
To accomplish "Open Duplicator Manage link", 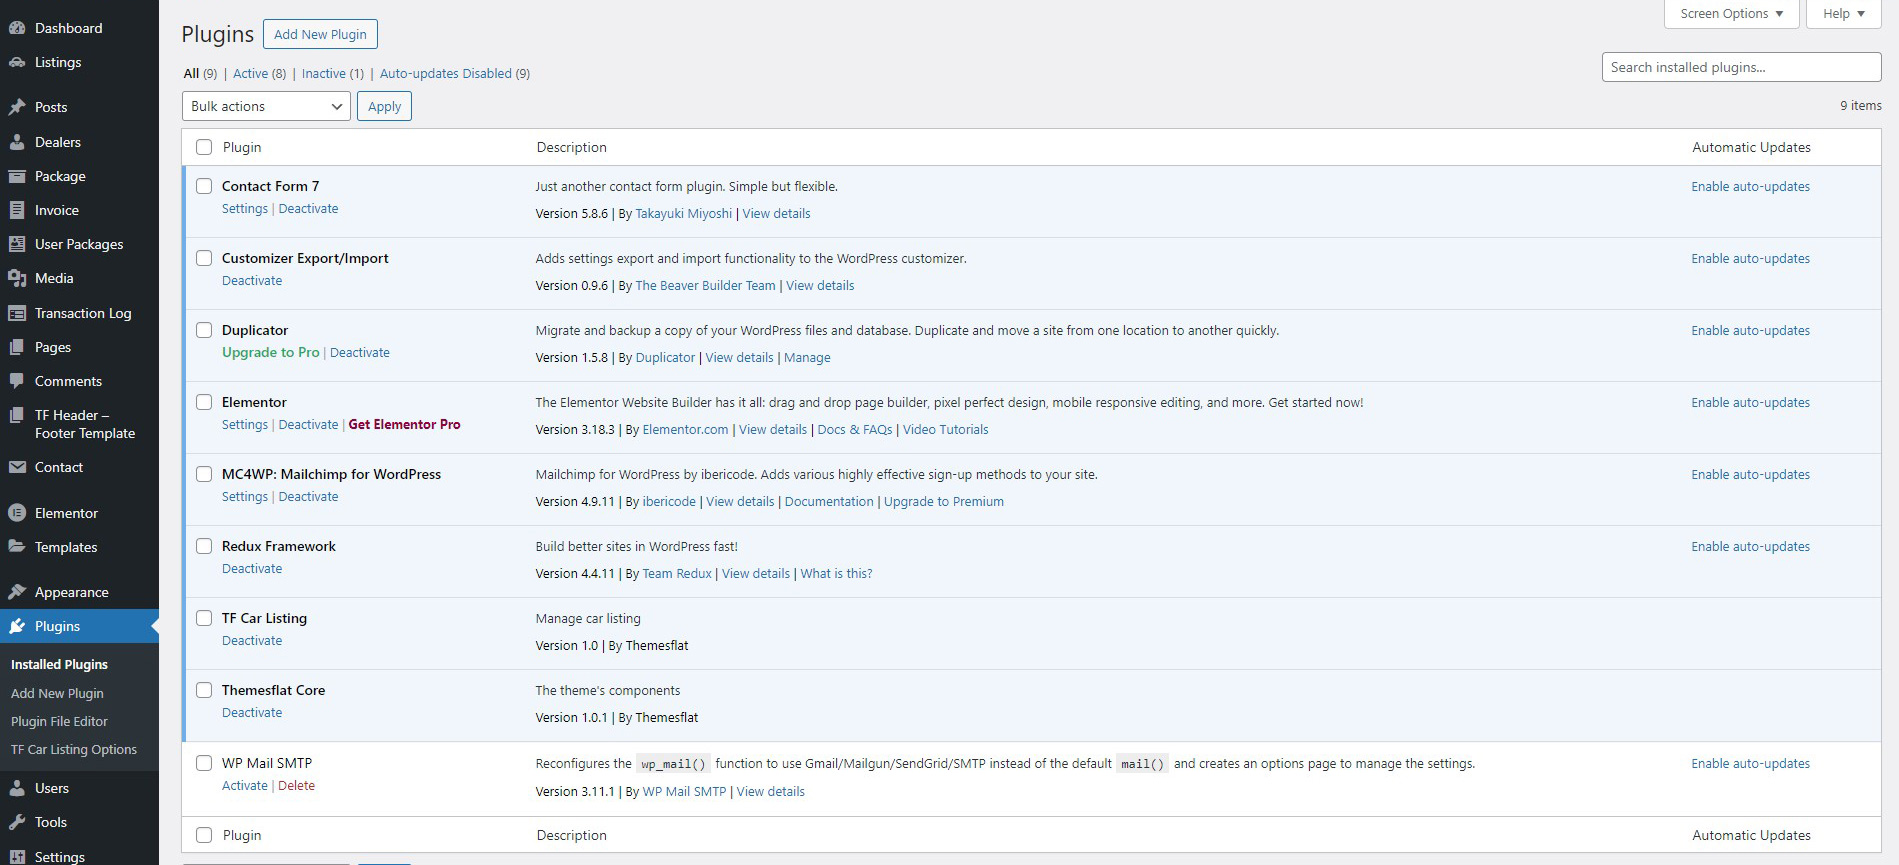I will 807,358.
